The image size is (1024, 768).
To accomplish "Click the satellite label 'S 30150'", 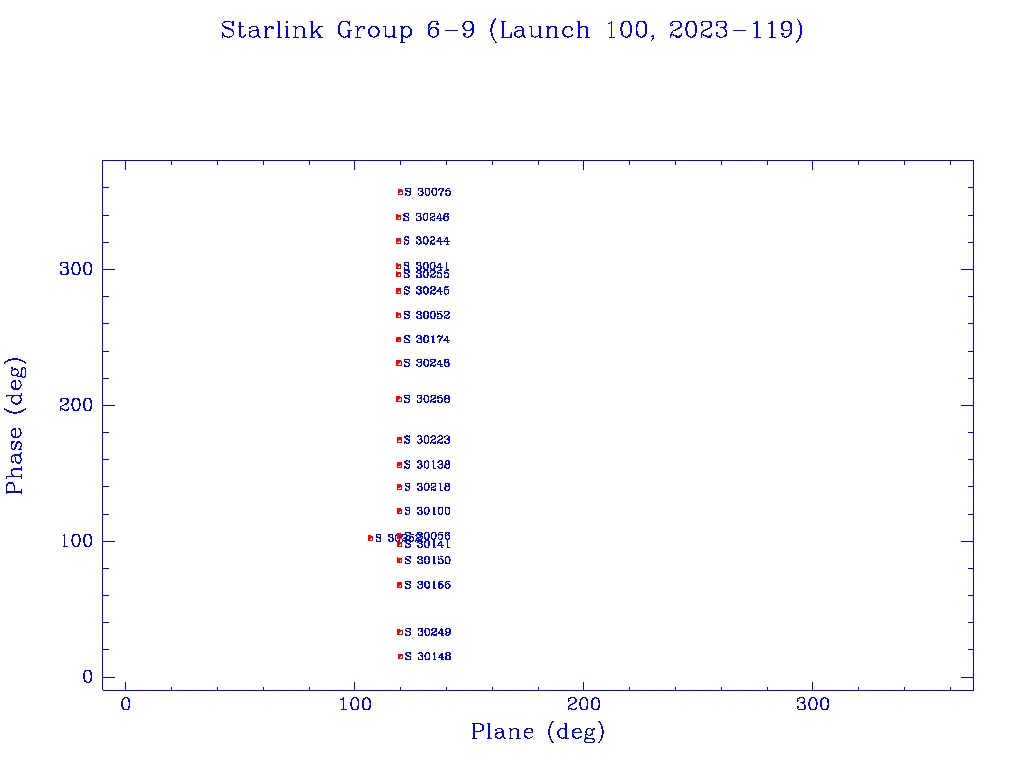I will [x=427, y=560].
